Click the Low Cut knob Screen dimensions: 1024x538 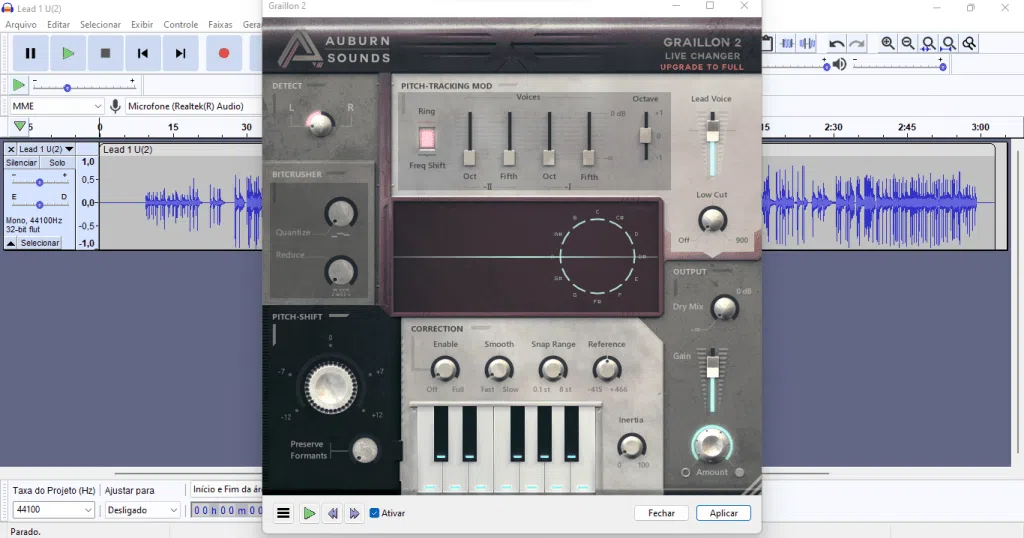tap(712, 220)
